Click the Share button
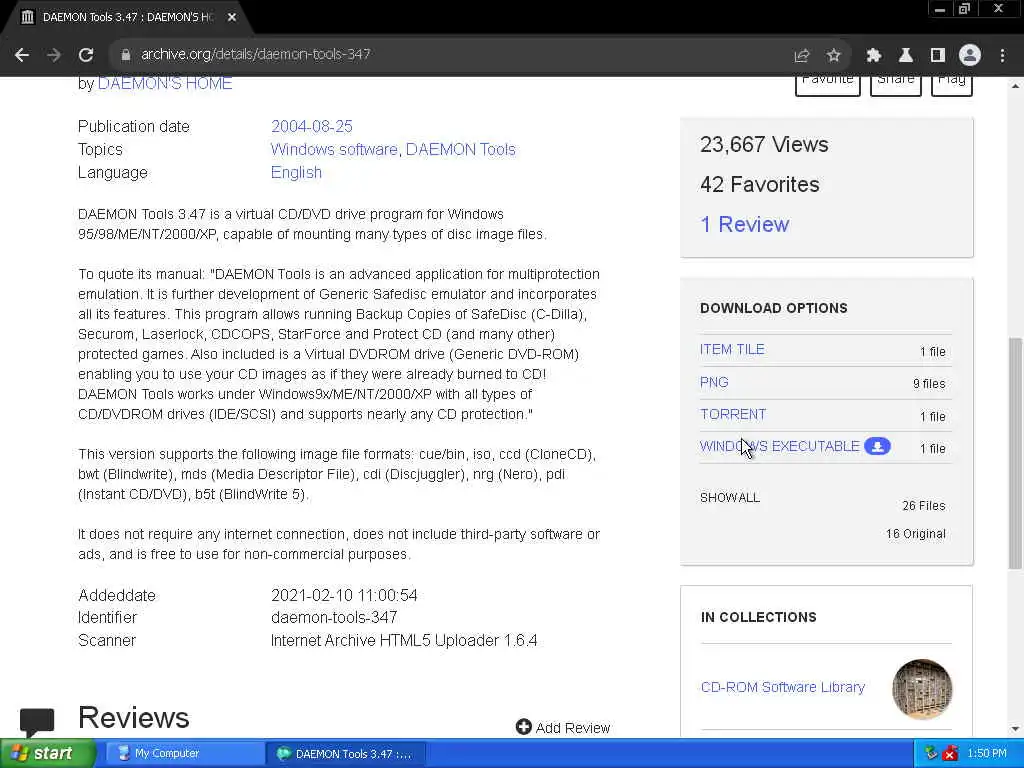This screenshot has width=1024, height=768. [895, 84]
